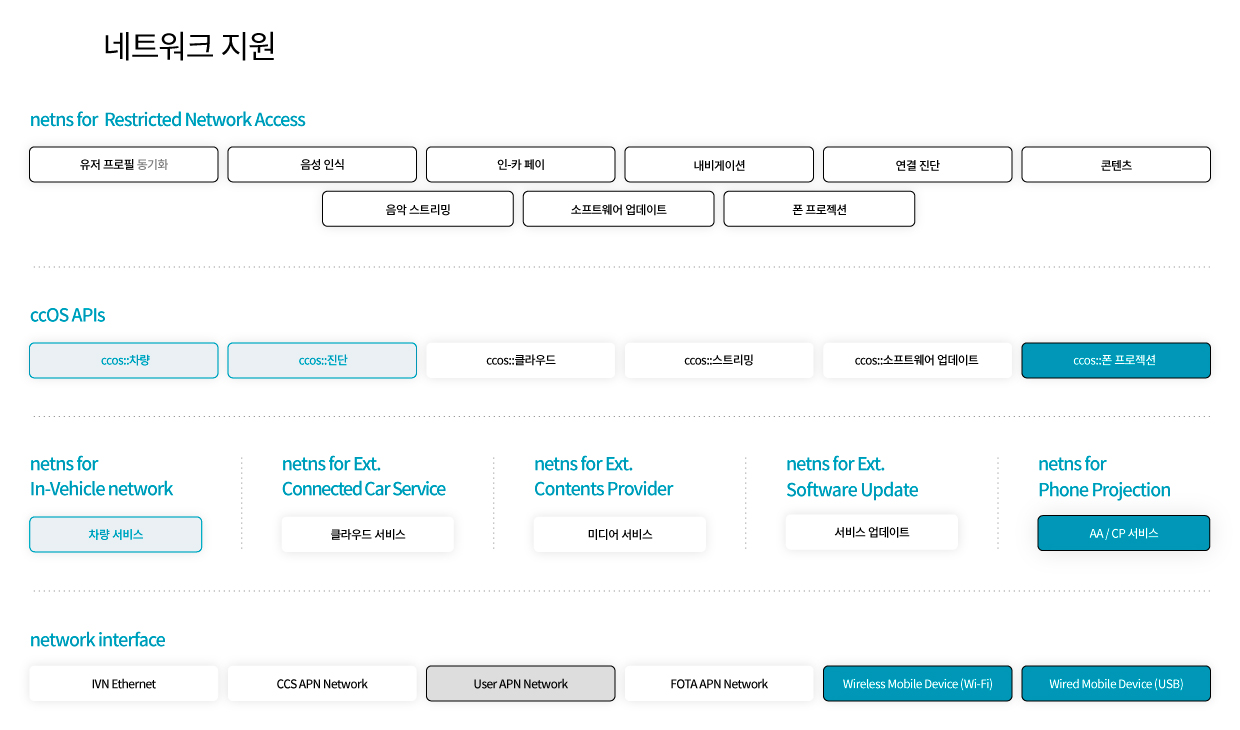Open the netns for Restricted Network Access heading

coord(167,119)
